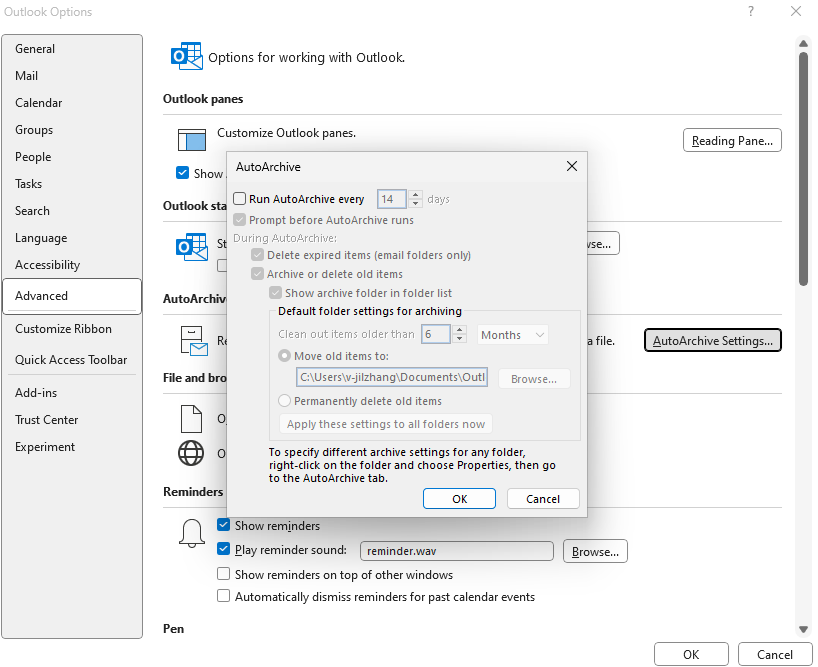Click the globe browser icon
This screenshot has width=818, height=667.
click(191, 453)
